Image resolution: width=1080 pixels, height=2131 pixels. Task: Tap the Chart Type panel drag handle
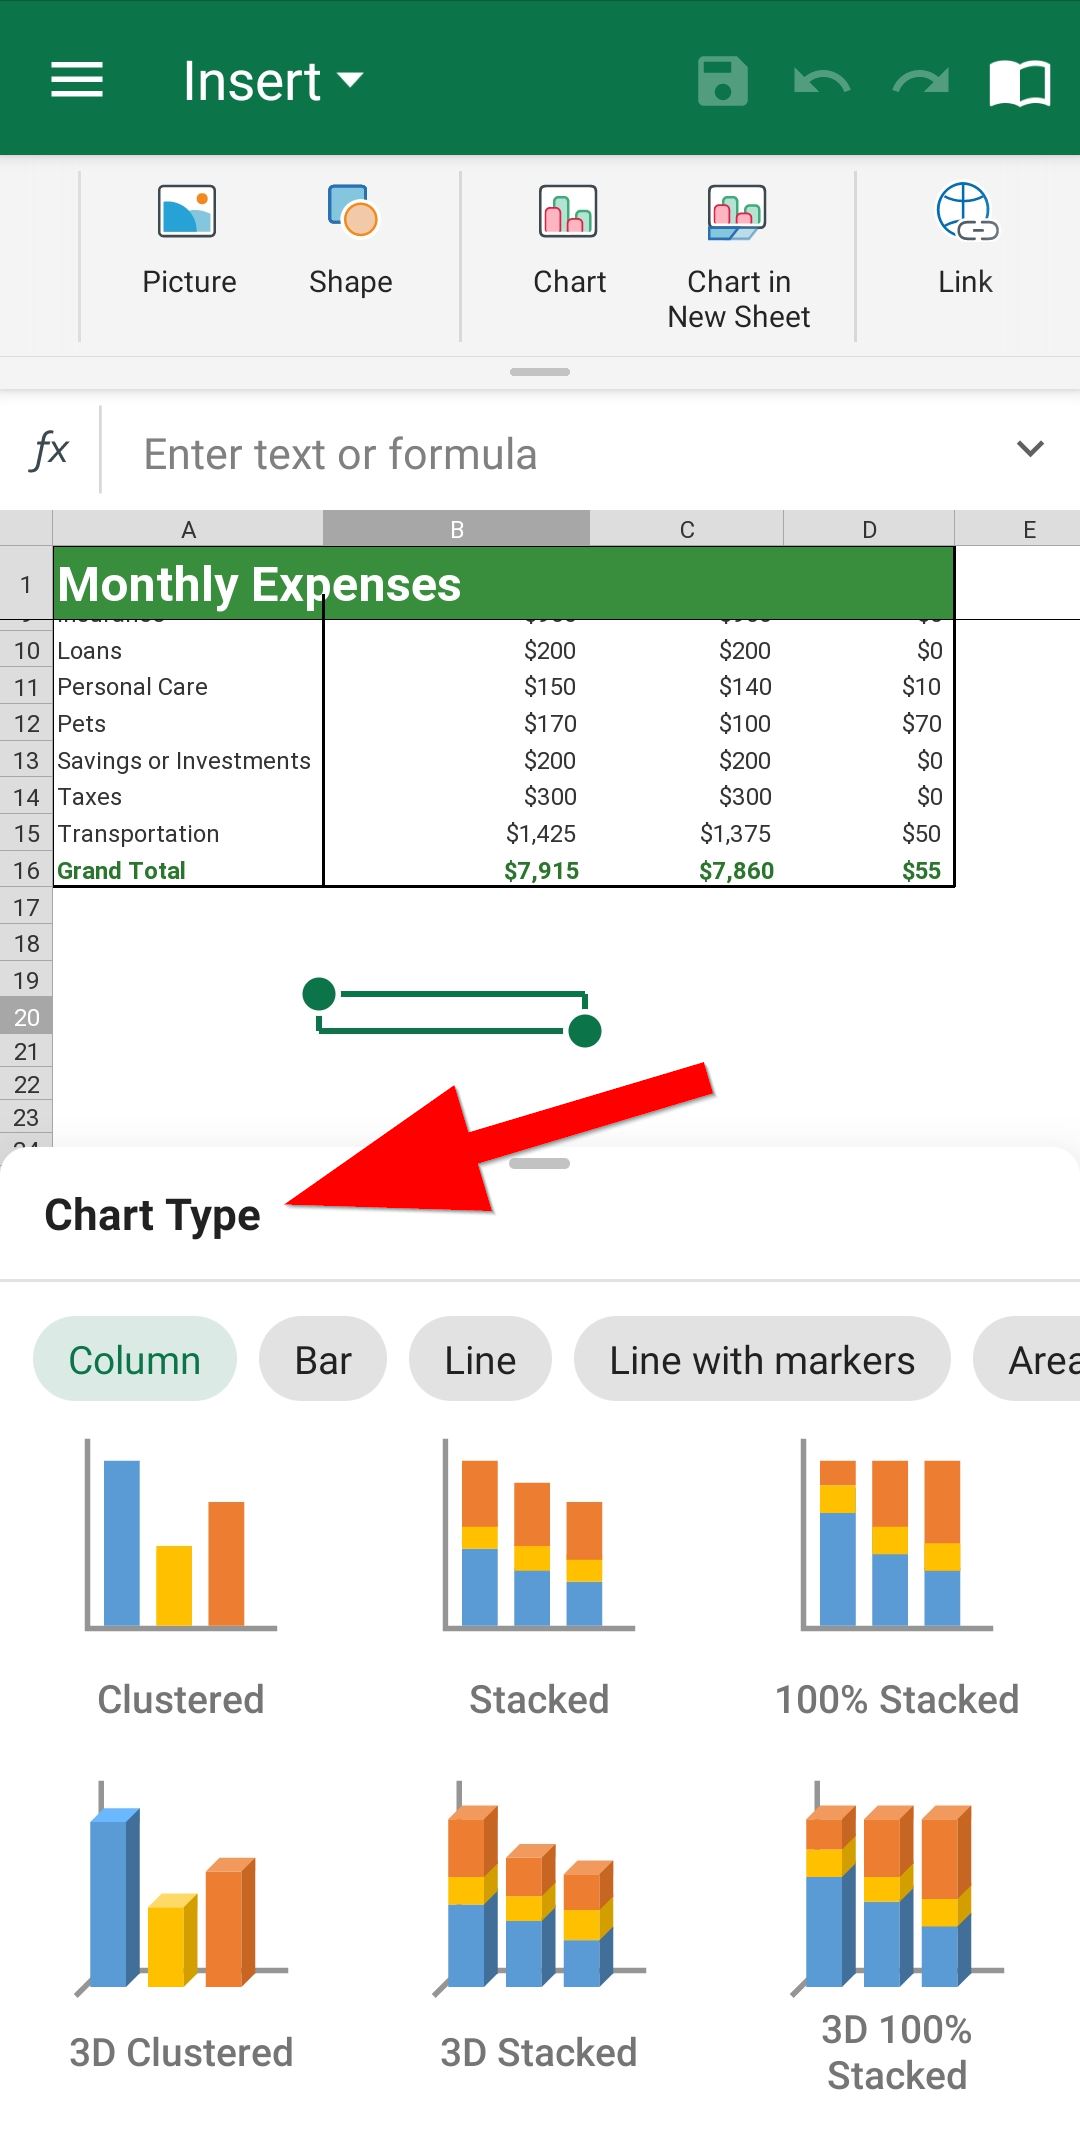540,1163
